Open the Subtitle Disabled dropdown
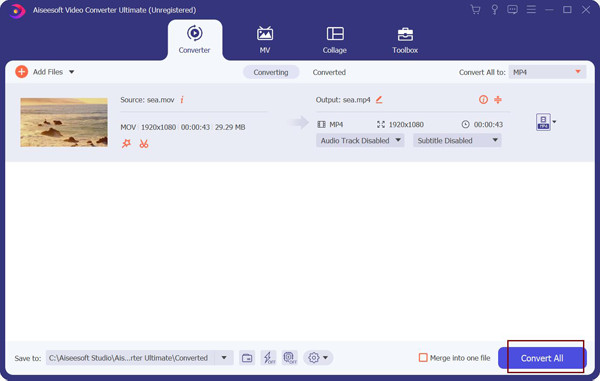600x381 pixels. pyautogui.click(x=457, y=141)
